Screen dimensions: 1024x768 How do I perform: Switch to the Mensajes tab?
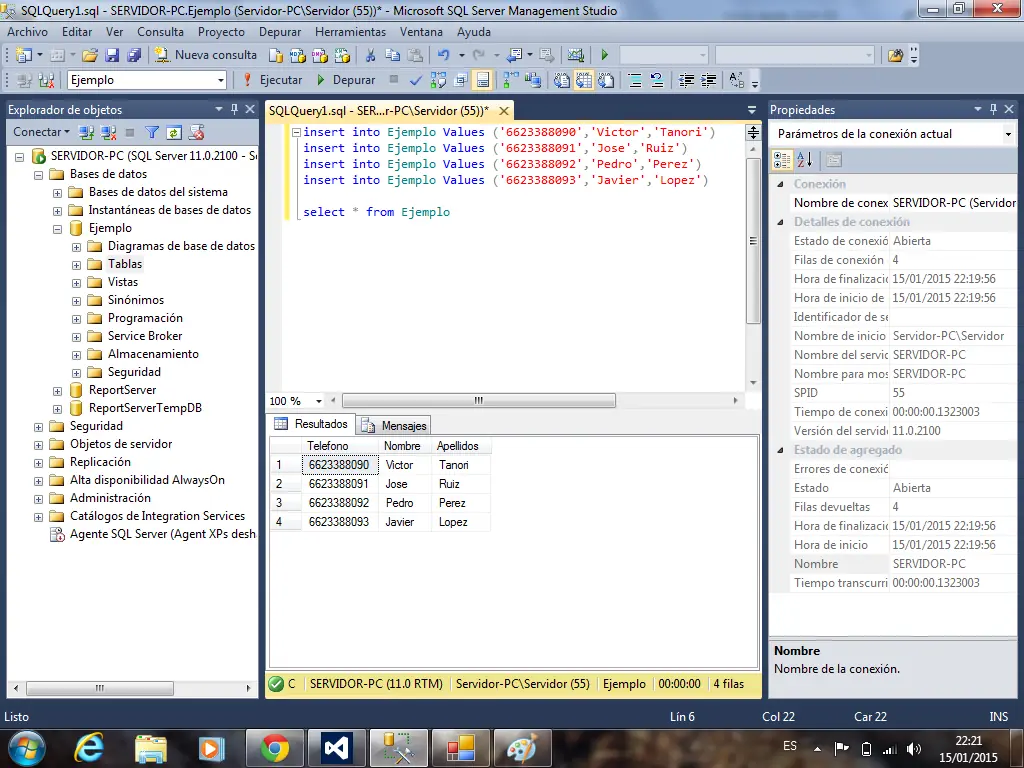coord(395,426)
